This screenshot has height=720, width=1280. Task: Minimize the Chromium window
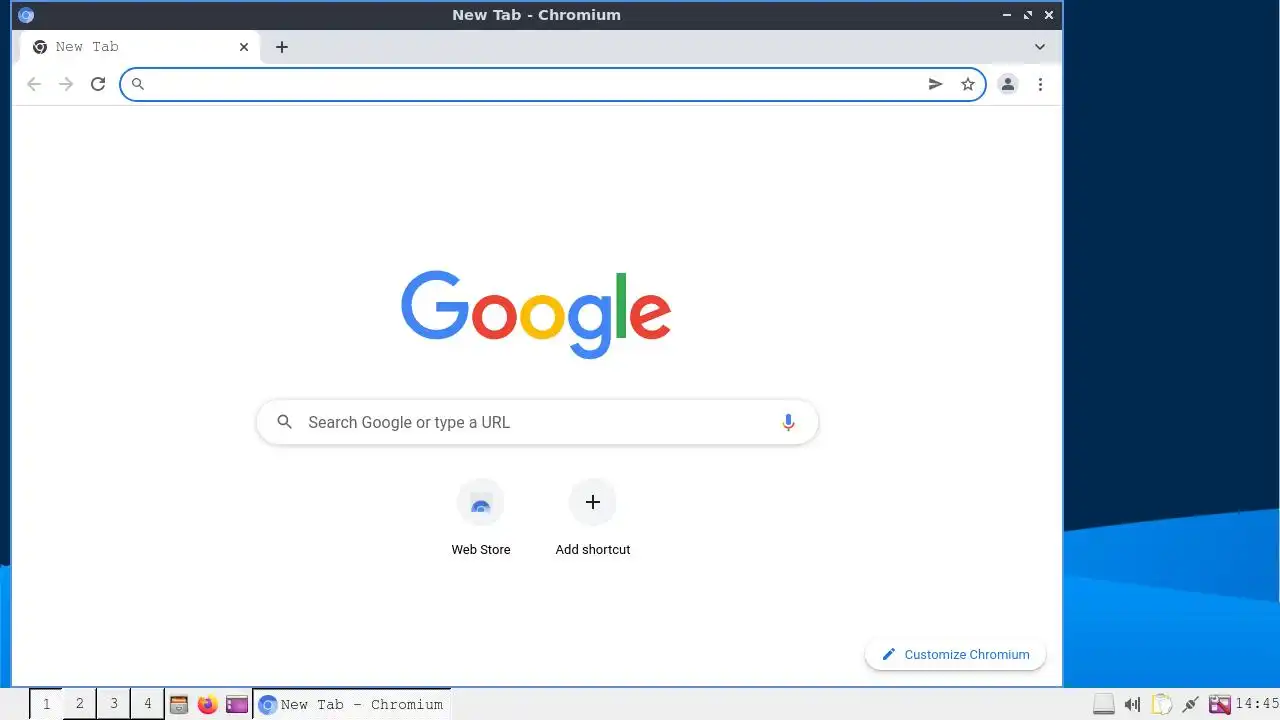pos(1007,15)
